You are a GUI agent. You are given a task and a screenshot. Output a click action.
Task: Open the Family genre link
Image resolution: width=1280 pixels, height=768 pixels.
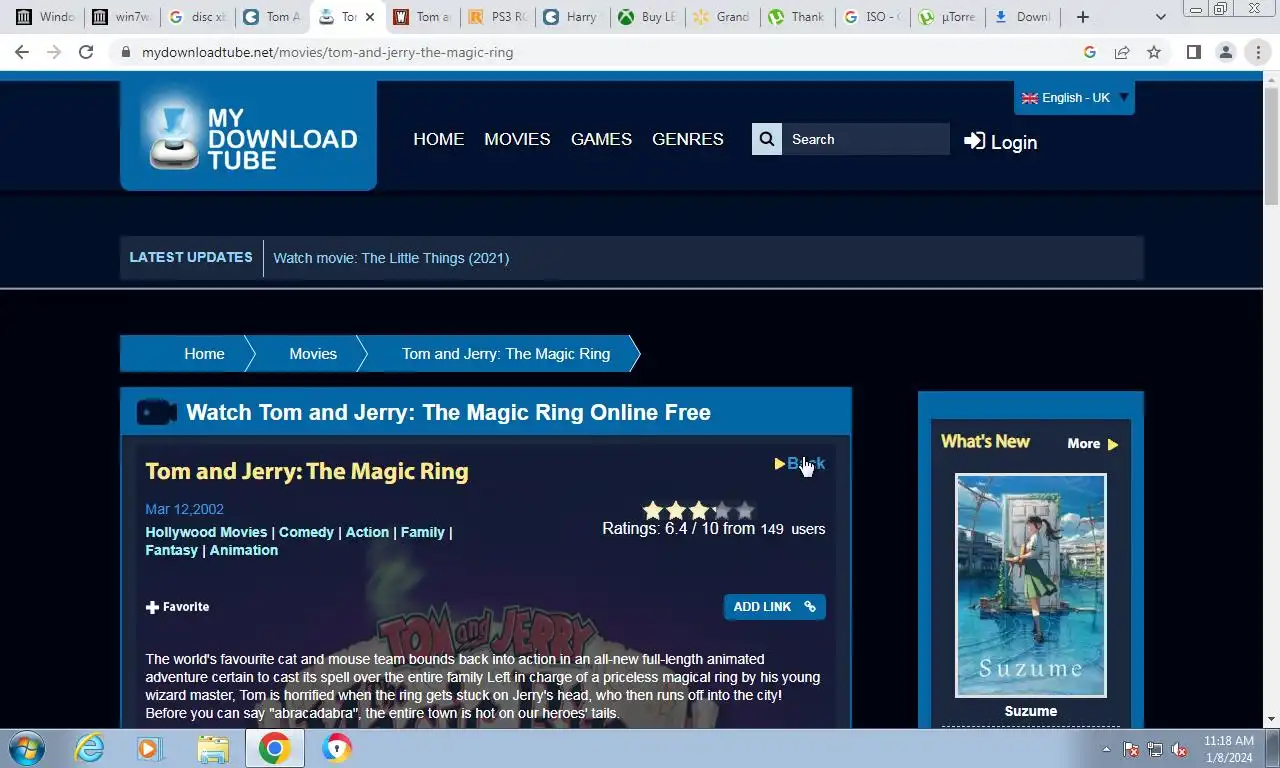click(422, 532)
